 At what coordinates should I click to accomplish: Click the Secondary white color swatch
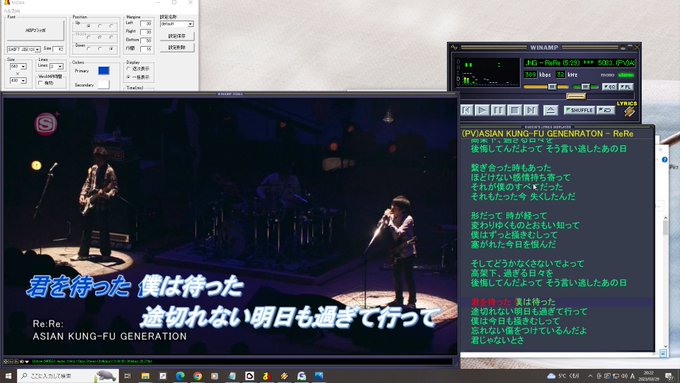[x=104, y=85]
